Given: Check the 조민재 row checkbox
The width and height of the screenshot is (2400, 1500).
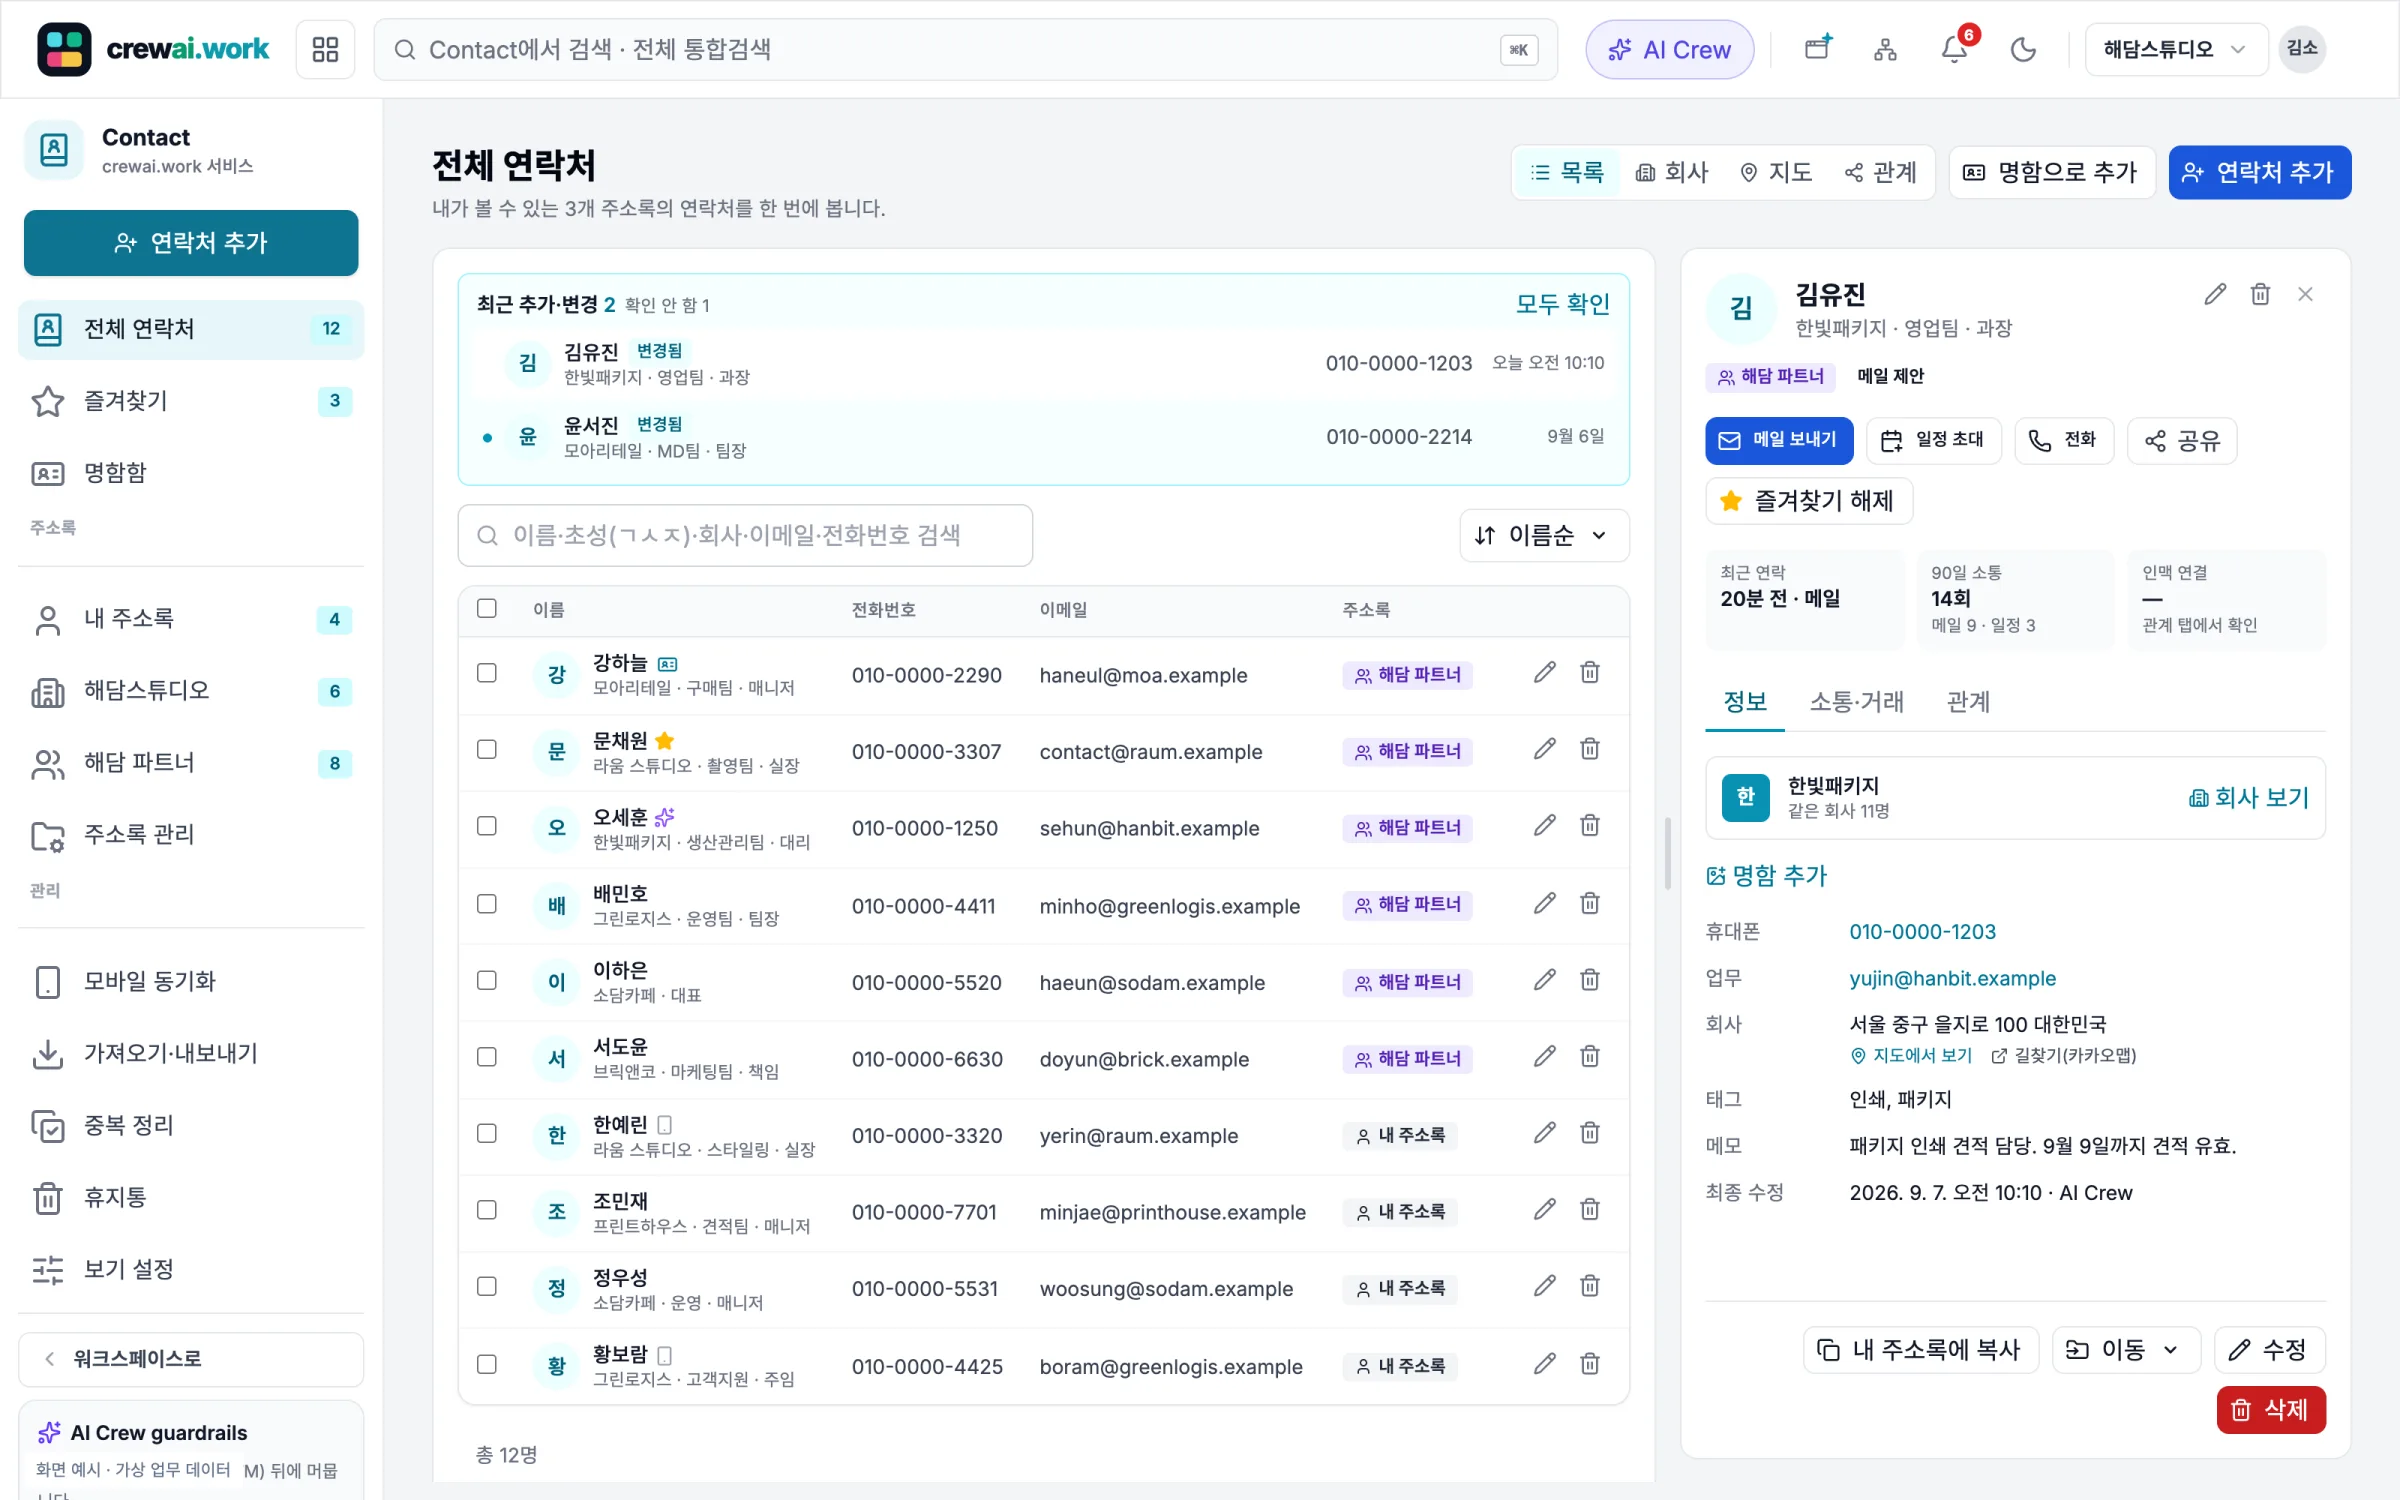Looking at the screenshot, I should tap(487, 1210).
